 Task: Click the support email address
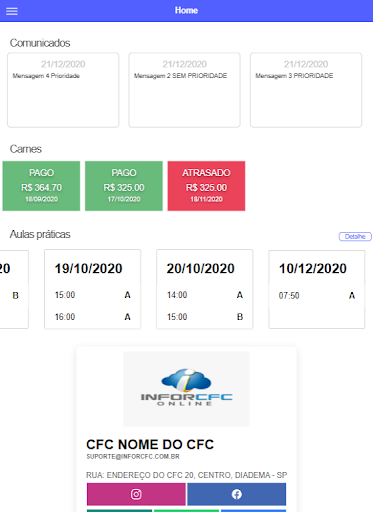133,457
